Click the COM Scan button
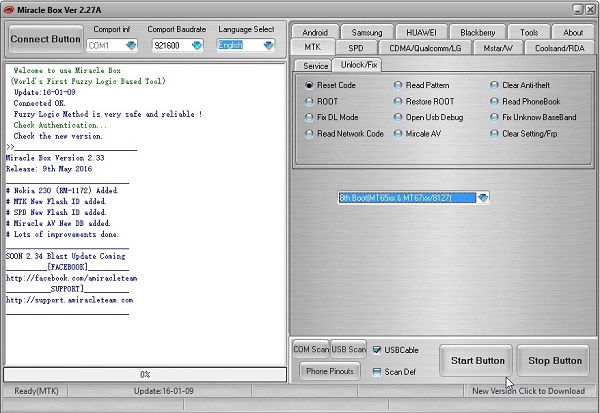The width and height of the screenshot is (600, 413). (310, 349)
